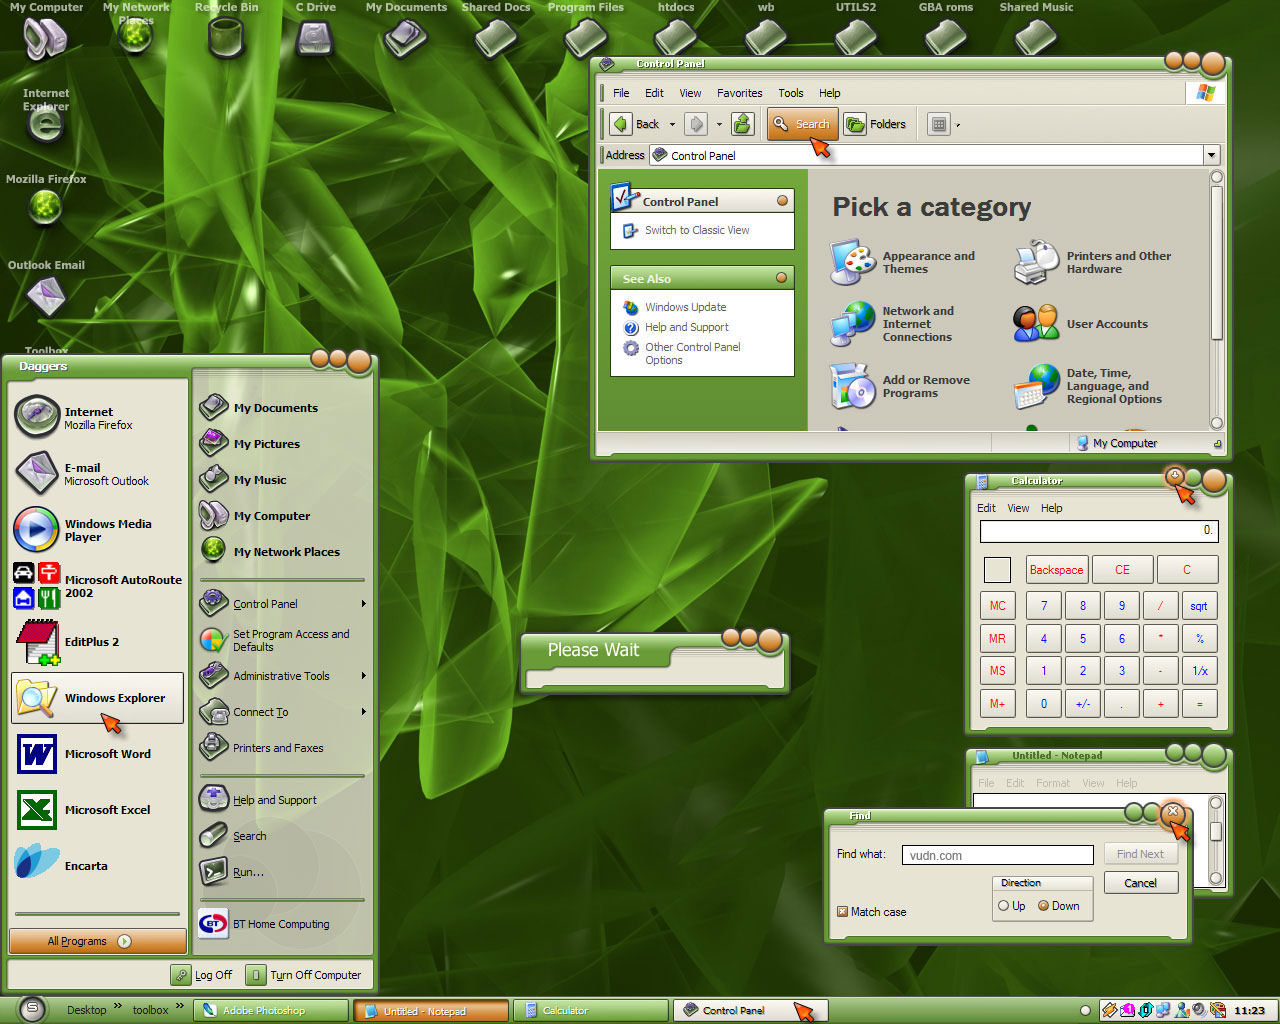Open Date, Time, Language, and Regional Options
The image size is (1280, 1024).
click(1088, 386)
